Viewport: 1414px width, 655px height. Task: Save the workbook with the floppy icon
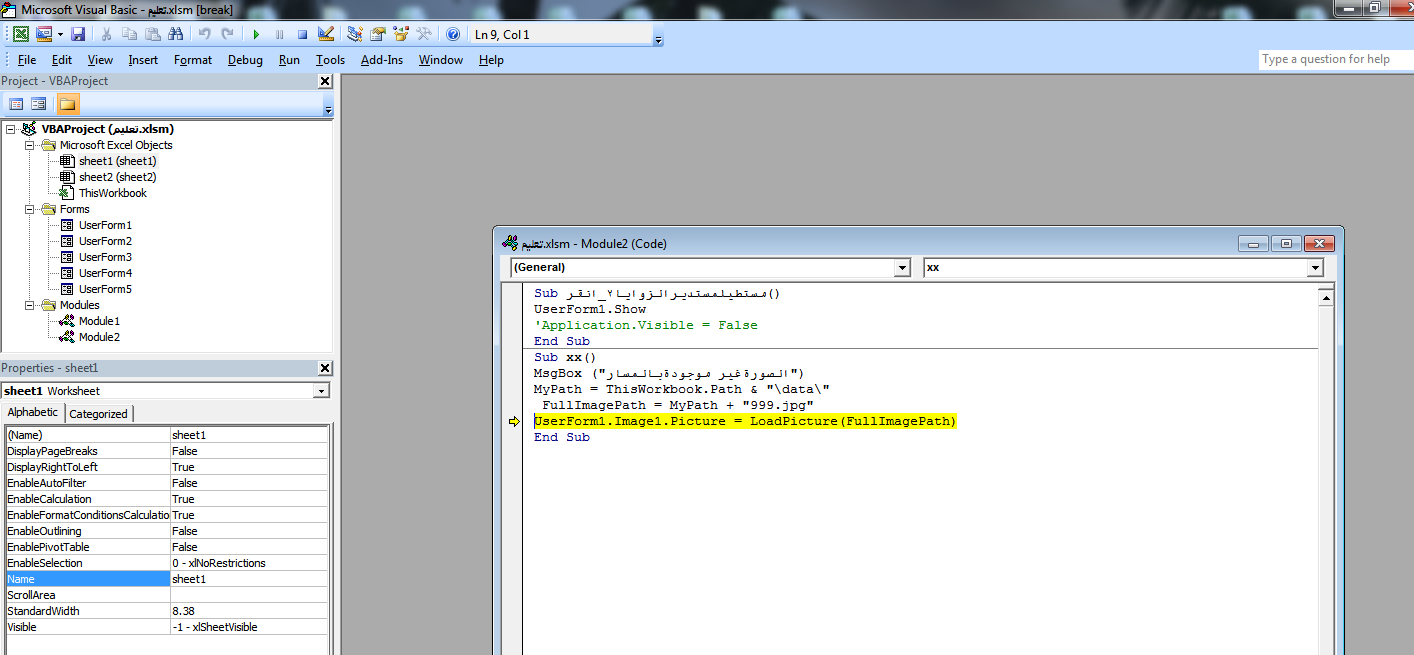point(77,34)
